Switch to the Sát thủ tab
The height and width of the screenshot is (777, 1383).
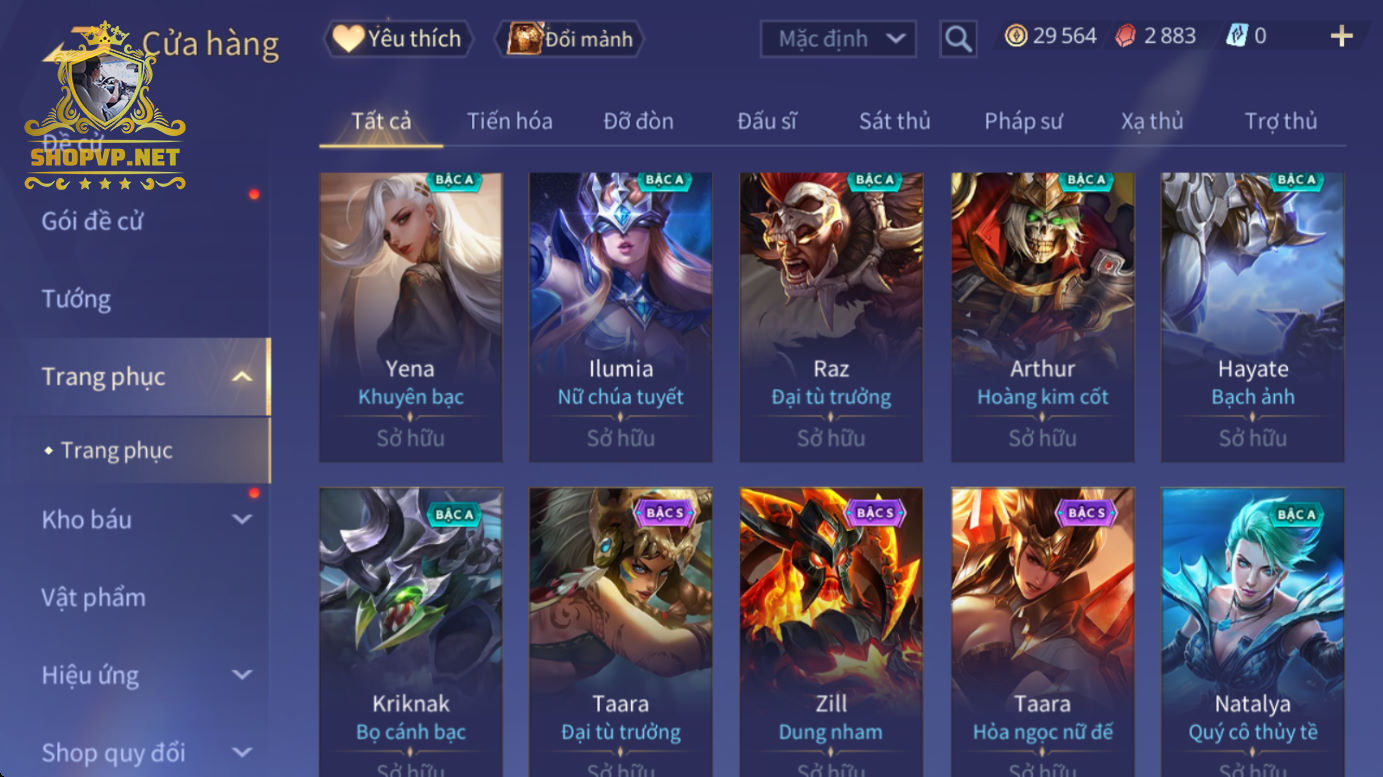click(x=894, y=121)
